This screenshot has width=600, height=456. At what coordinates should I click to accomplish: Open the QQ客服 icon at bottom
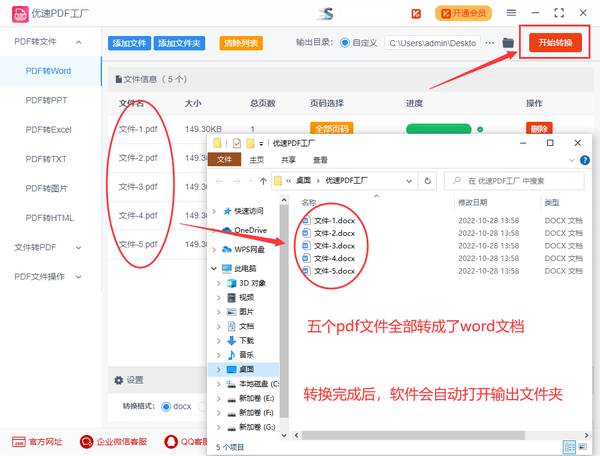pyautogui.click(x=171, y=442)
